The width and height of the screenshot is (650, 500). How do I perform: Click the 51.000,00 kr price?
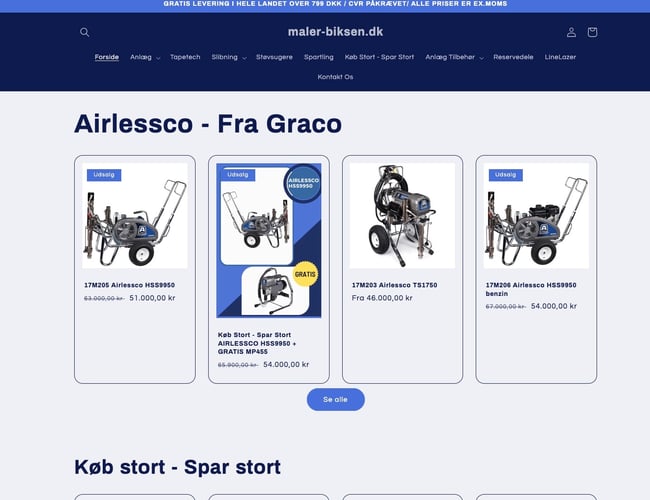(152, 298)
